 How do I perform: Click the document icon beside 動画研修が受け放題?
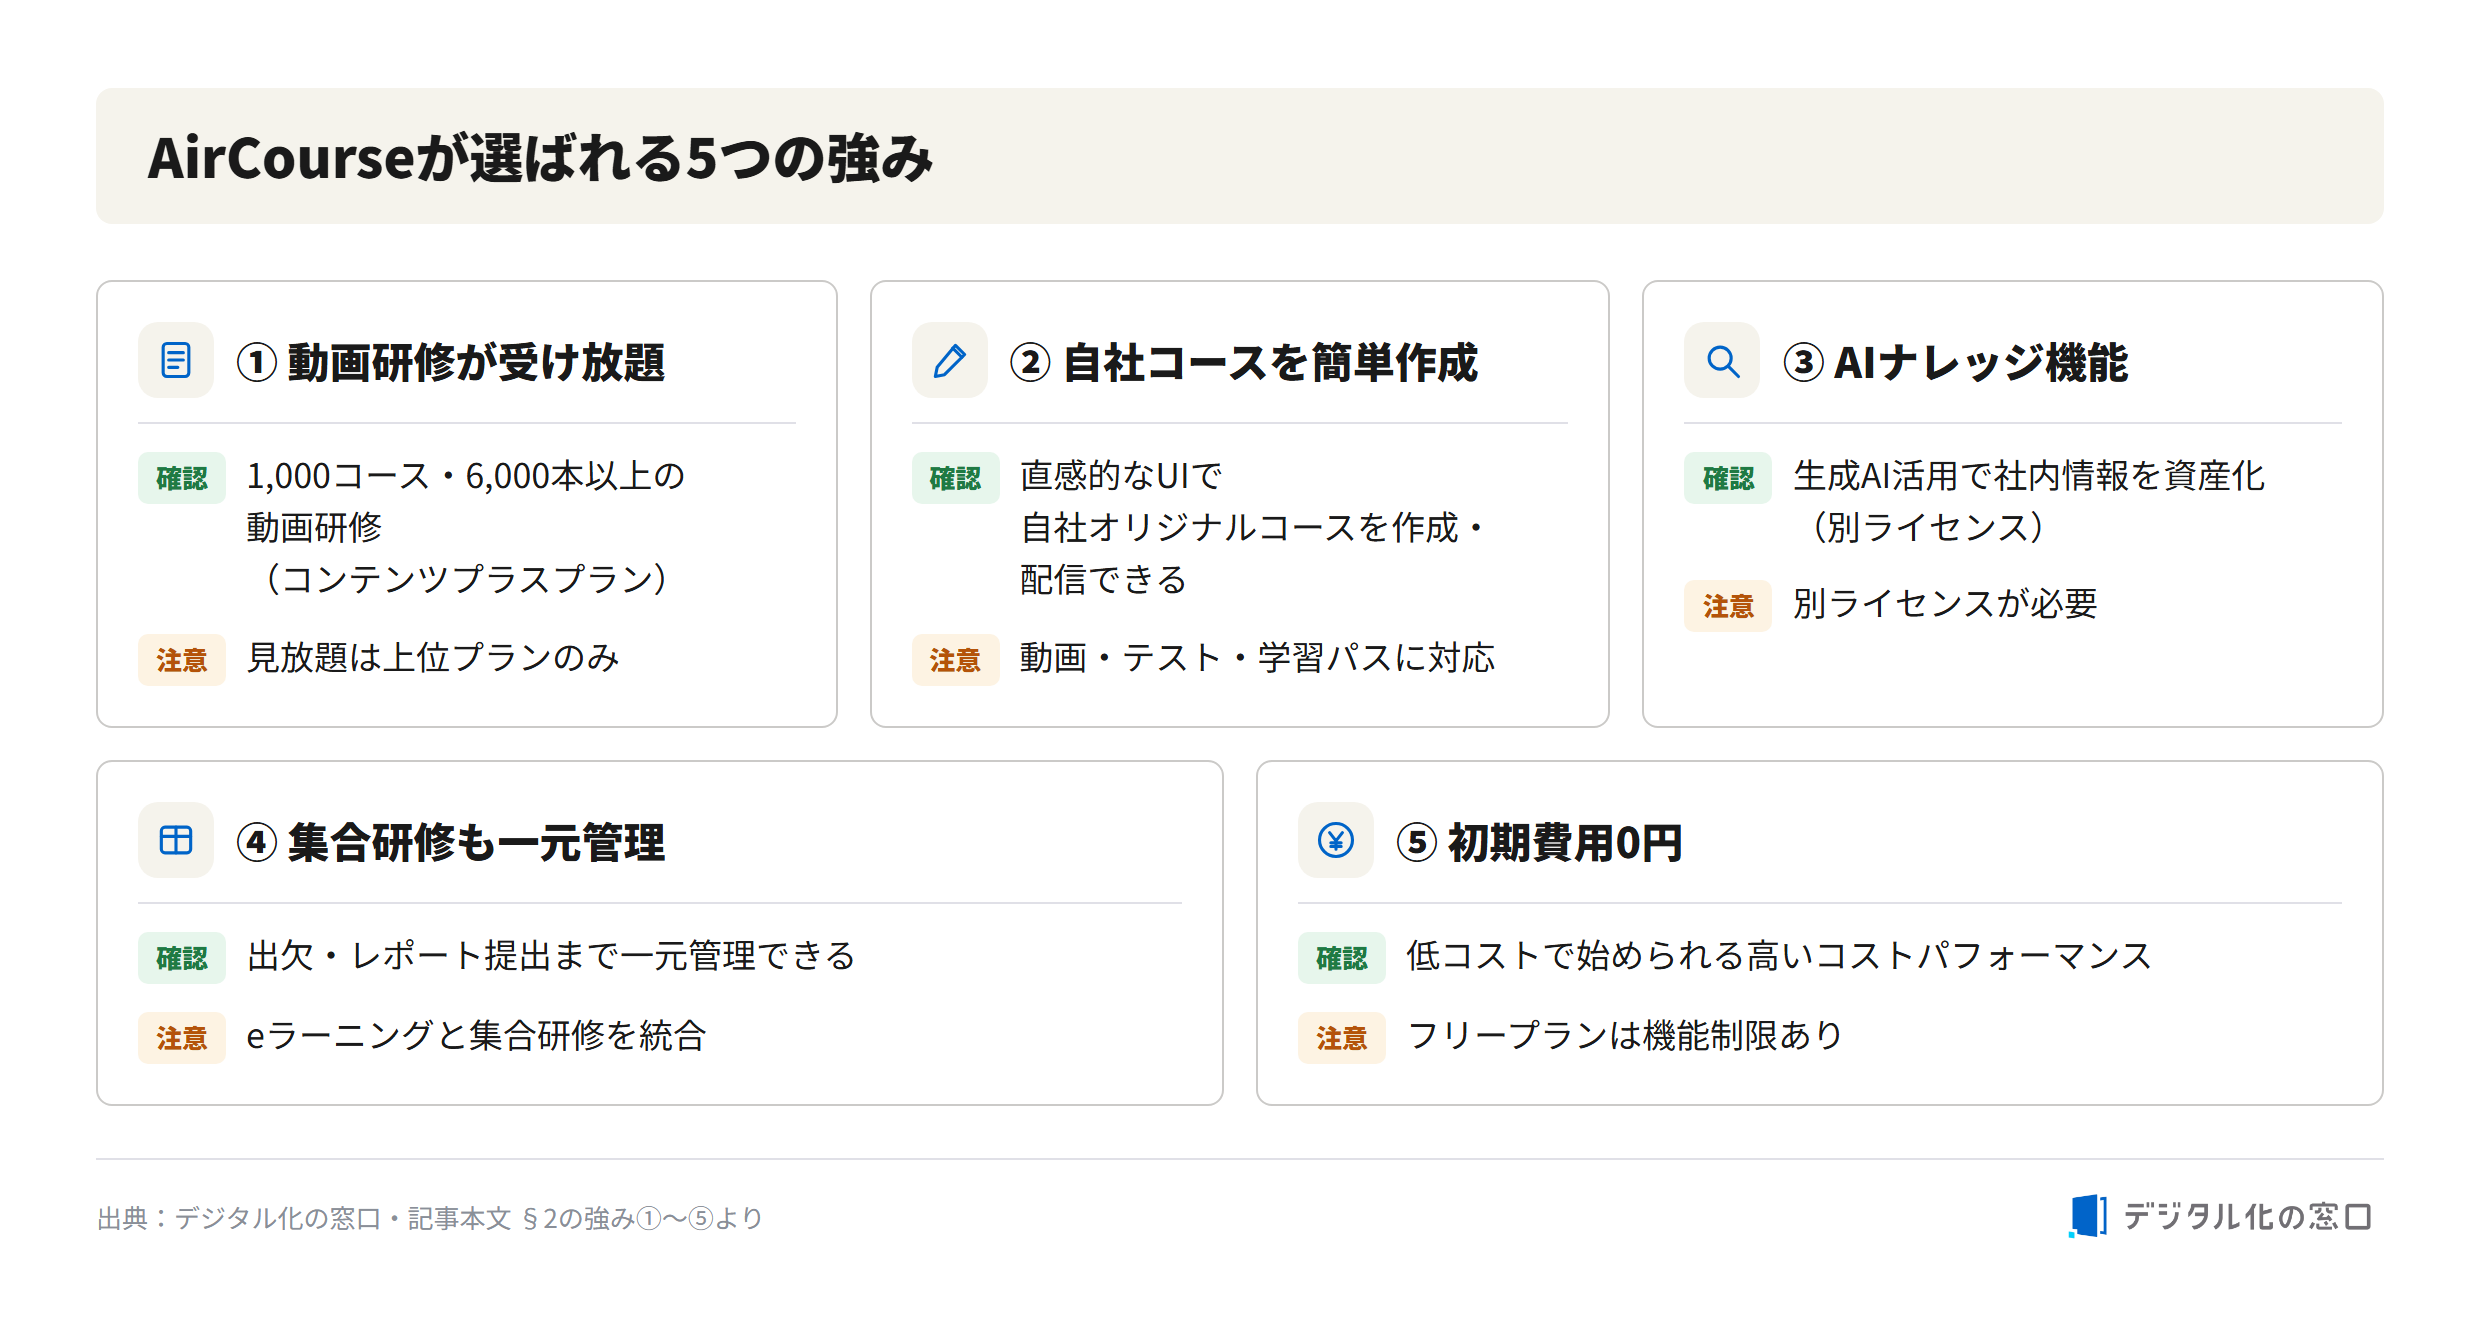tap(176, 360)
